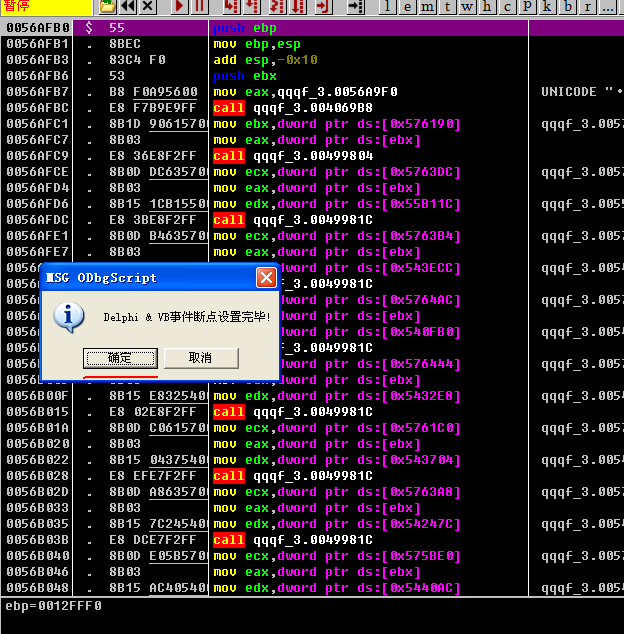Viewport: 624px width, 634px height.
Task: Click instruction referencing ds:[0x5440AC]
Action: coord(336,588)
